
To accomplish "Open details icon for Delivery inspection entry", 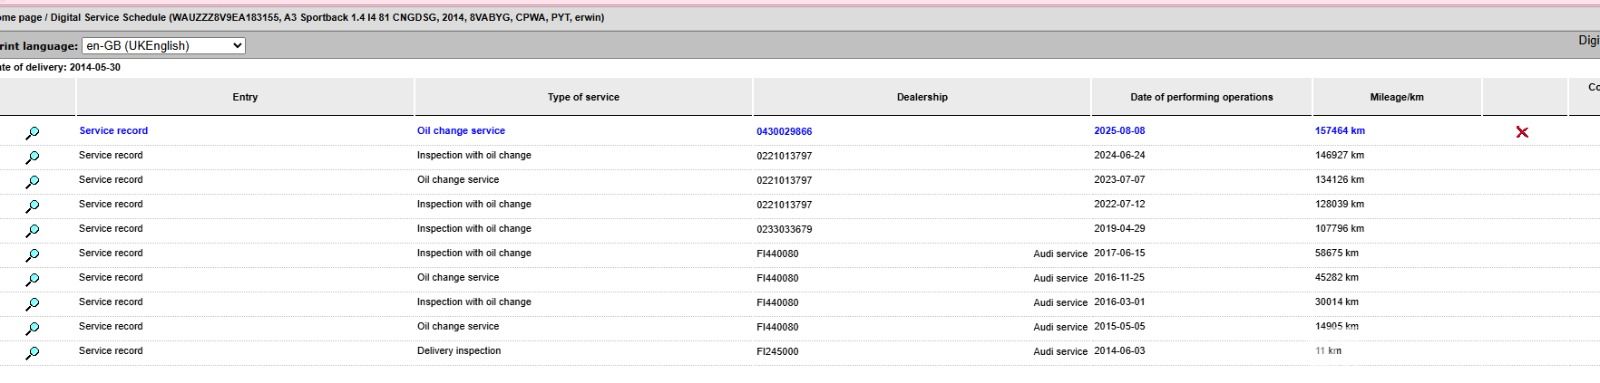I will coord(32,352).
